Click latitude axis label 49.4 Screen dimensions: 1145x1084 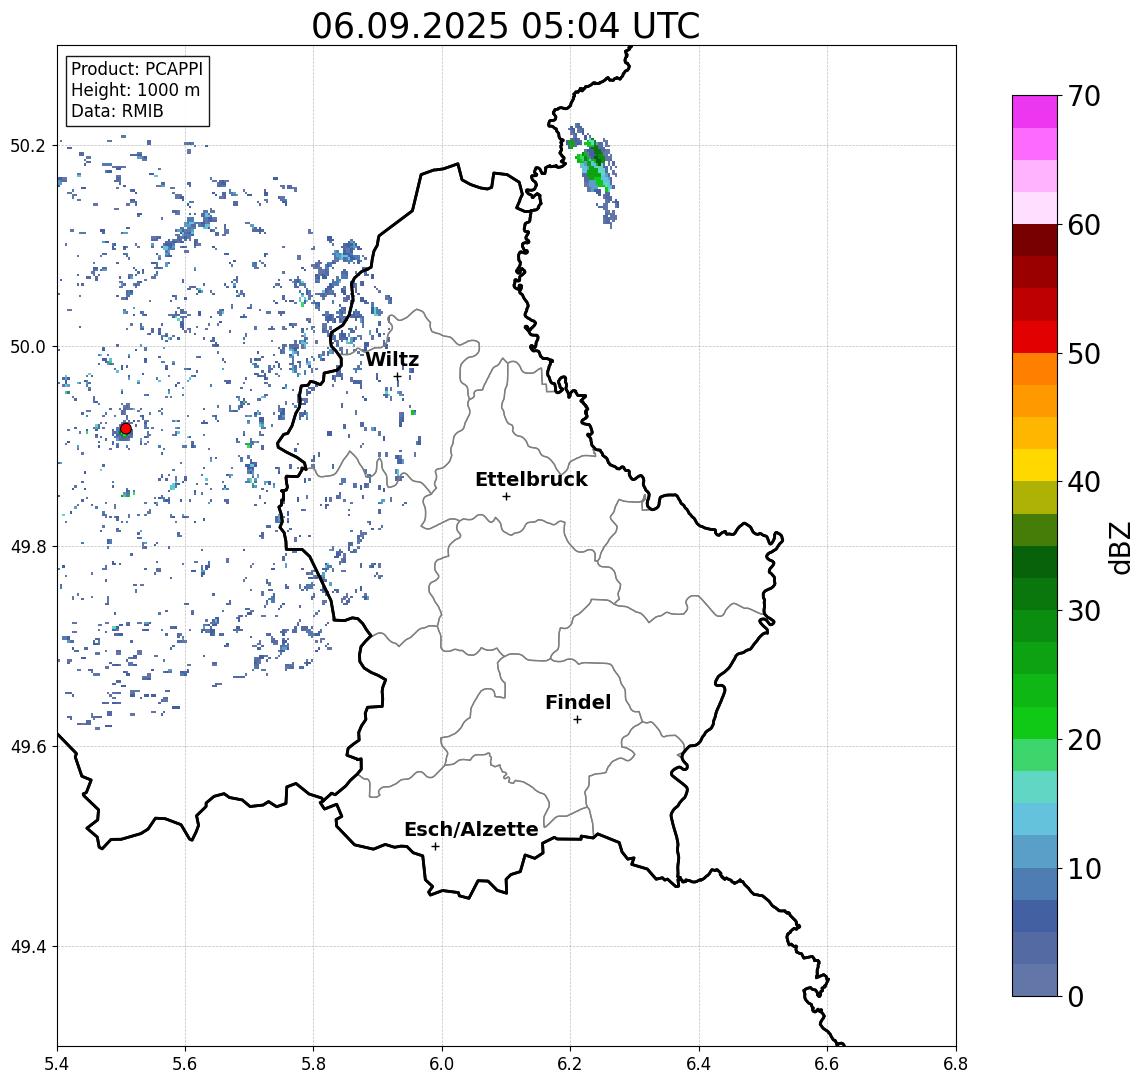[28, 947]
